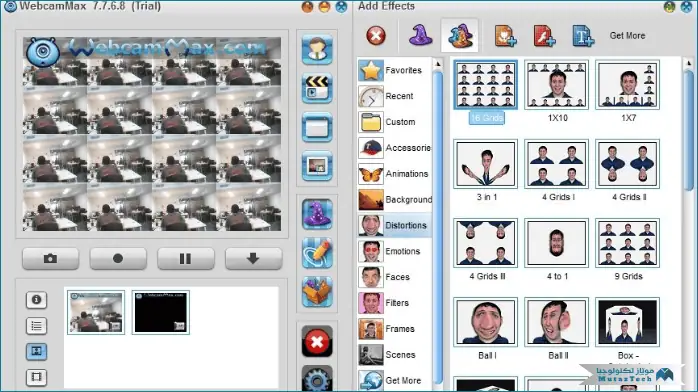Open the video clapperboard source
Viewport: 698px width, 392px height.
[317, 88]
